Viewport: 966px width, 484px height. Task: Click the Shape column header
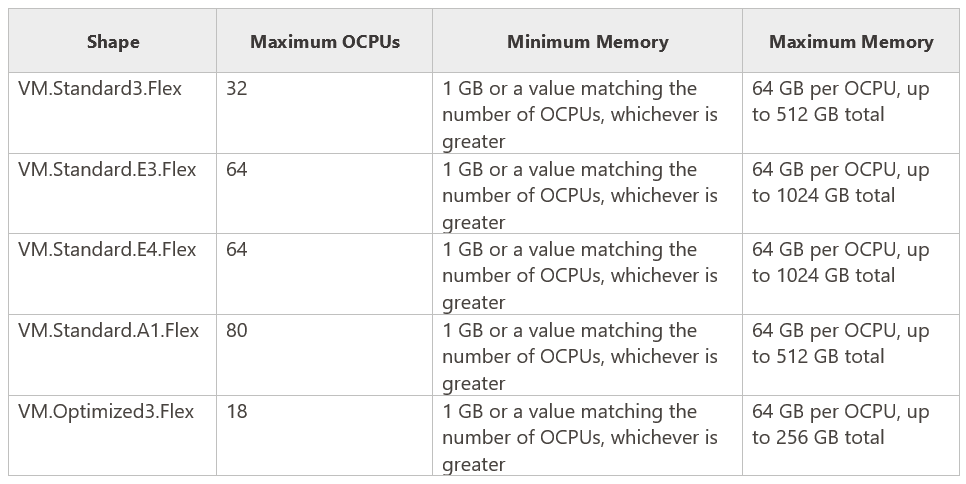[113, 42]
